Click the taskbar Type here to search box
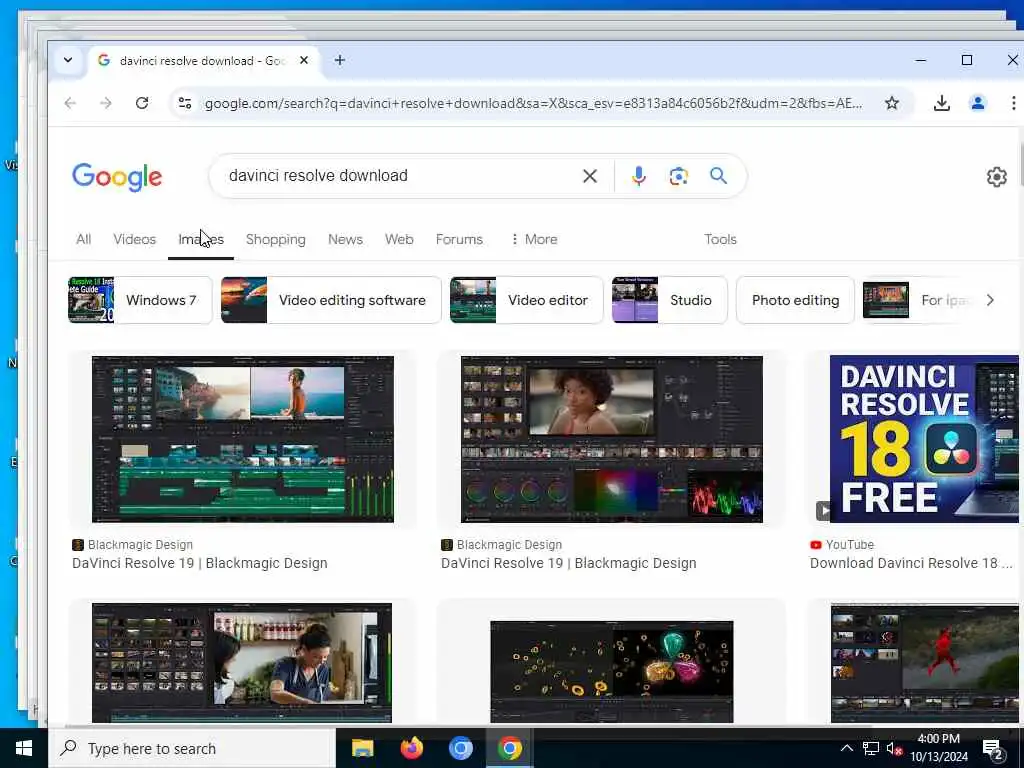This screenshot has width=1024, height=768. (x=191, y=748)
